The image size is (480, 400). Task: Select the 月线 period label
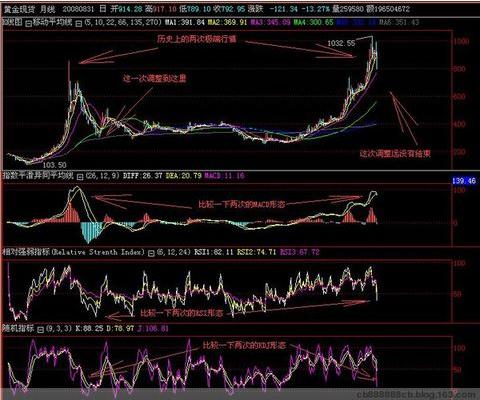point(47,9)
